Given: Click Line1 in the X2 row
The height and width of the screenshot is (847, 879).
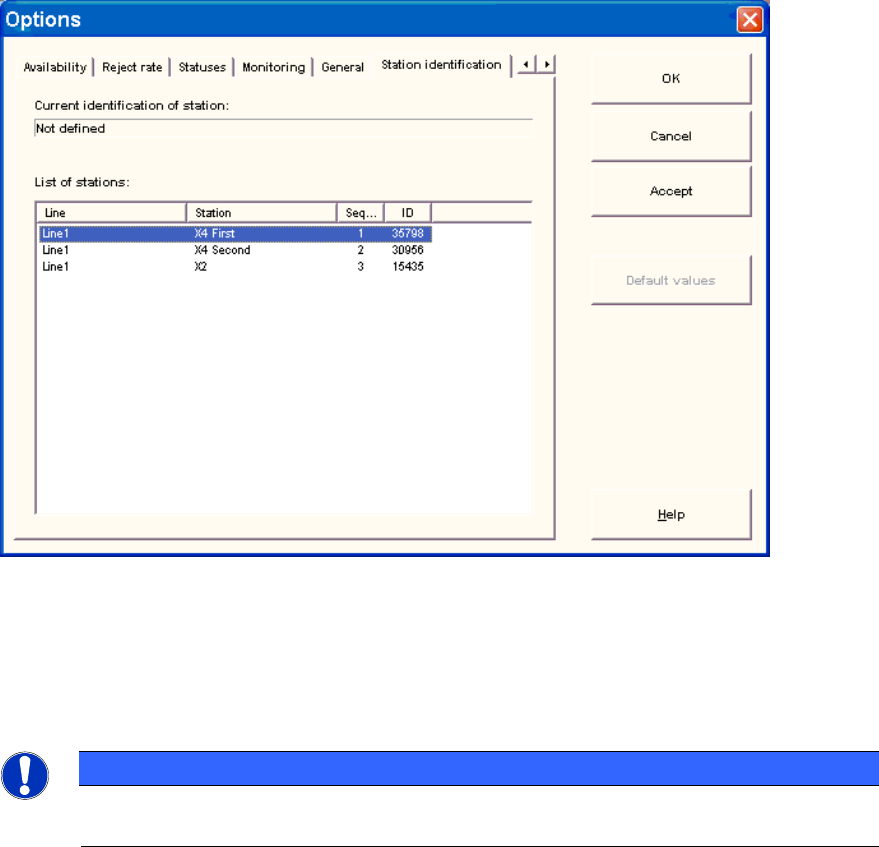Looking at the screenshot, I should click(55, 267).
